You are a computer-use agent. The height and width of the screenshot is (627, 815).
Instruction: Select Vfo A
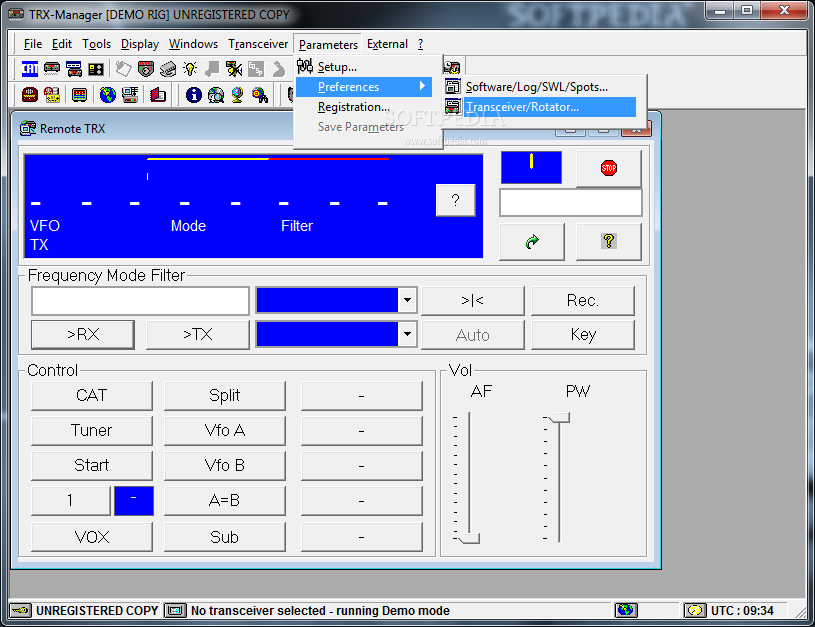[225, 430]
